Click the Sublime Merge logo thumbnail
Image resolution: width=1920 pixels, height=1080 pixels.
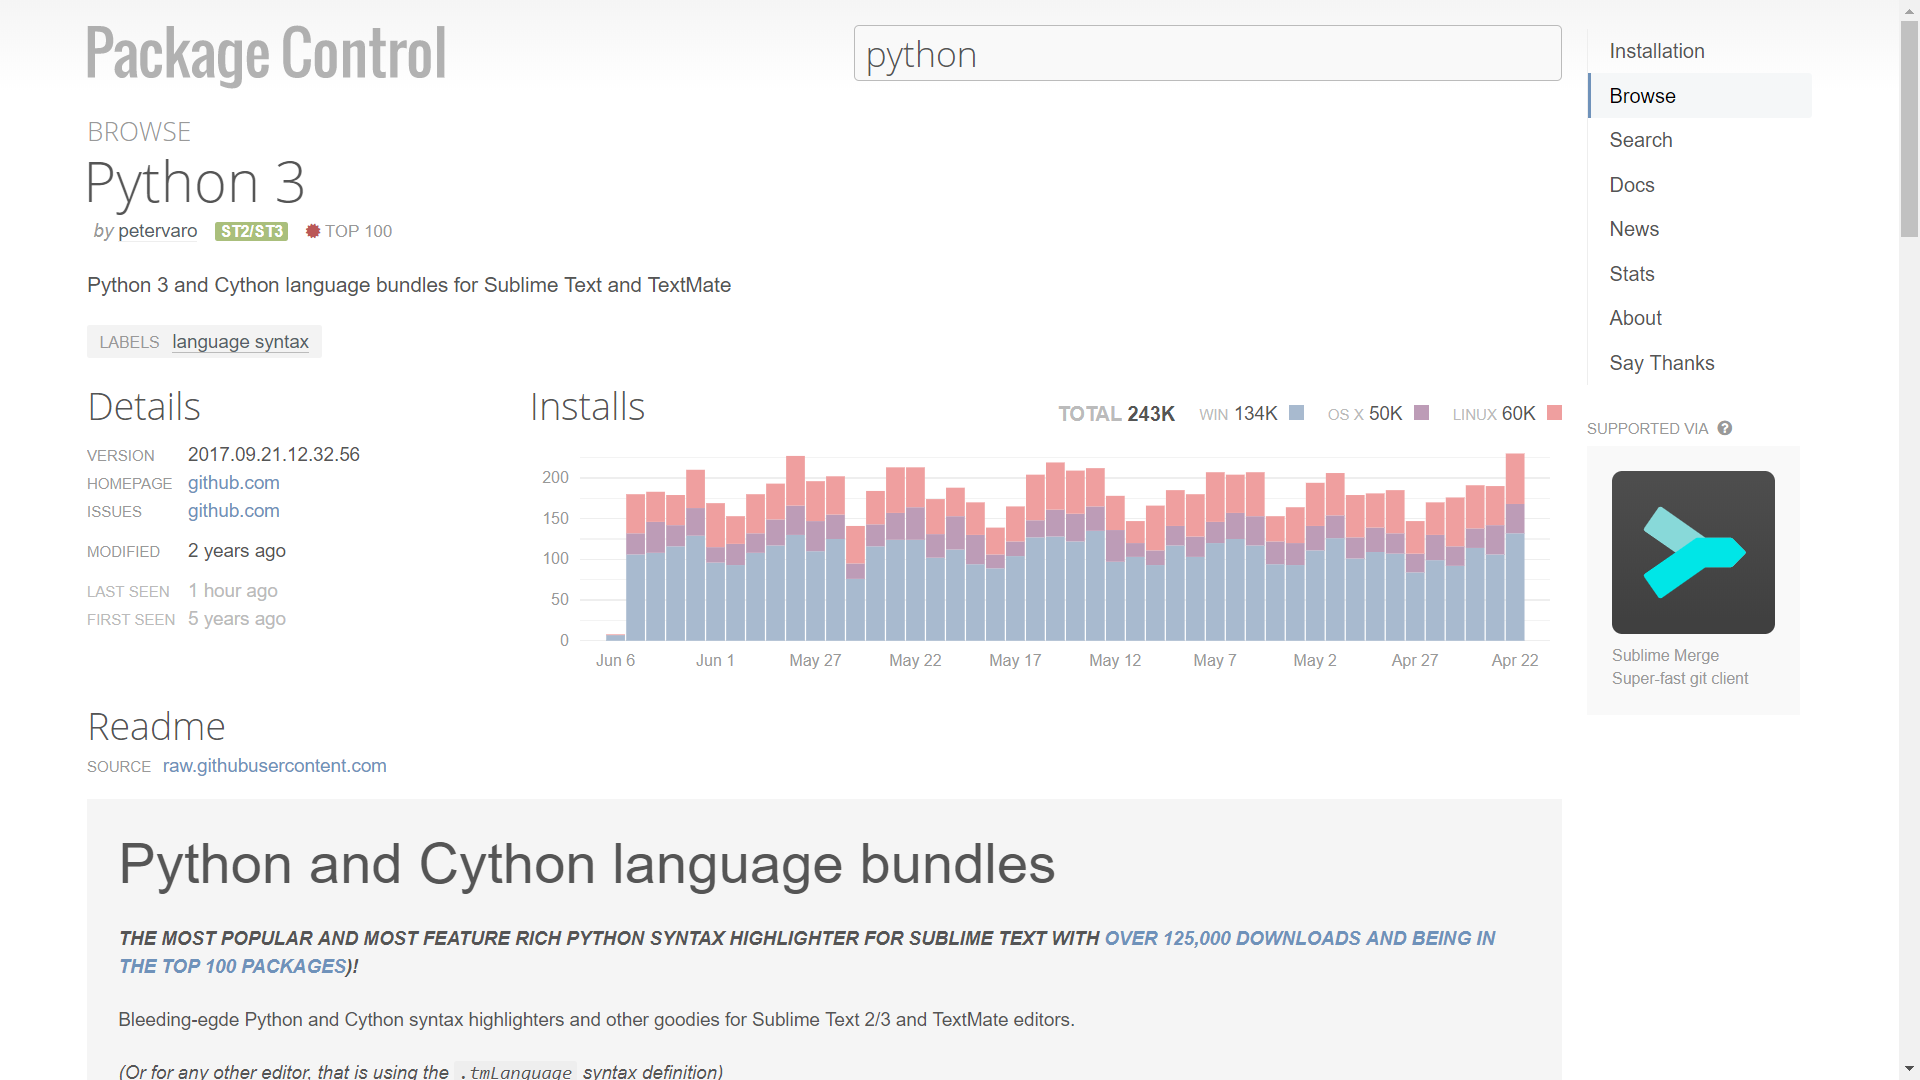[1693, 552]
